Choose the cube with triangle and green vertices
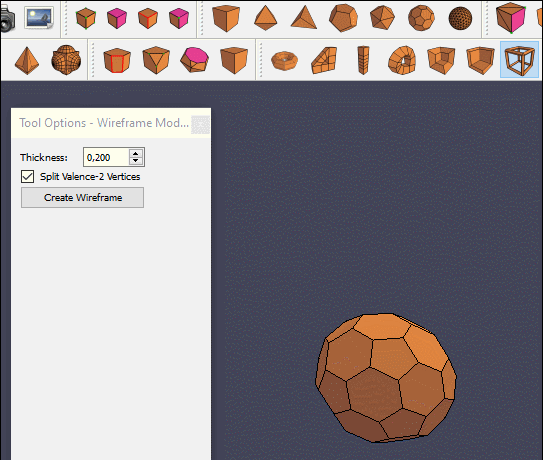Image resolution: width=543 pixels, height=460 pixels. click(x=156, y=60)
